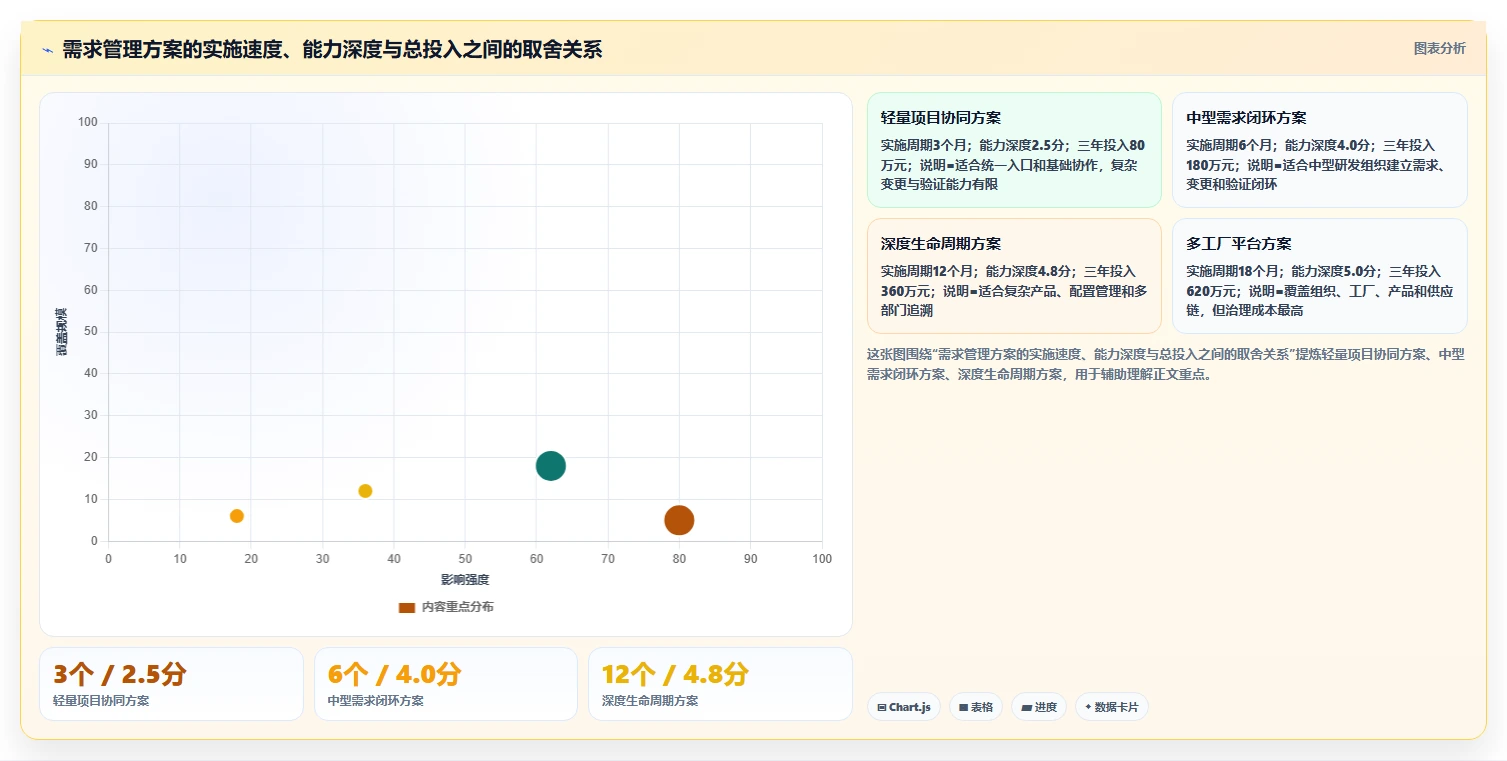
Task: Open the 多工厂平台方案 card
Action: tap(1320, 276)
